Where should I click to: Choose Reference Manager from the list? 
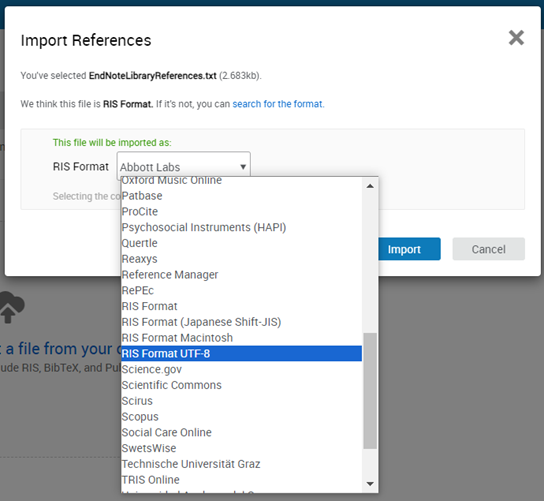click(x=241, y=274)
